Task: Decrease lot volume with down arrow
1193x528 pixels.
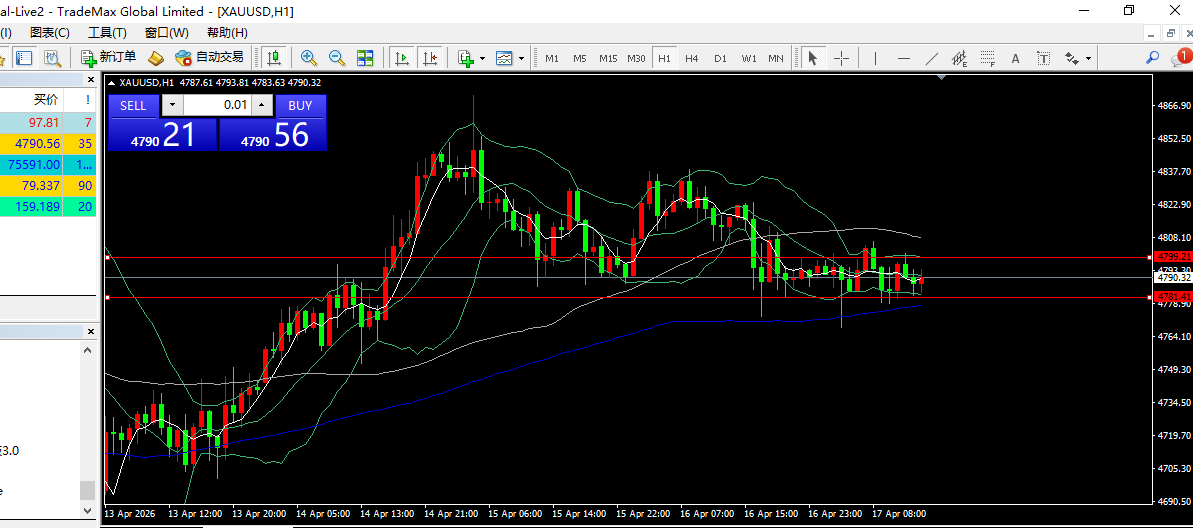Action: click(173, 106)
